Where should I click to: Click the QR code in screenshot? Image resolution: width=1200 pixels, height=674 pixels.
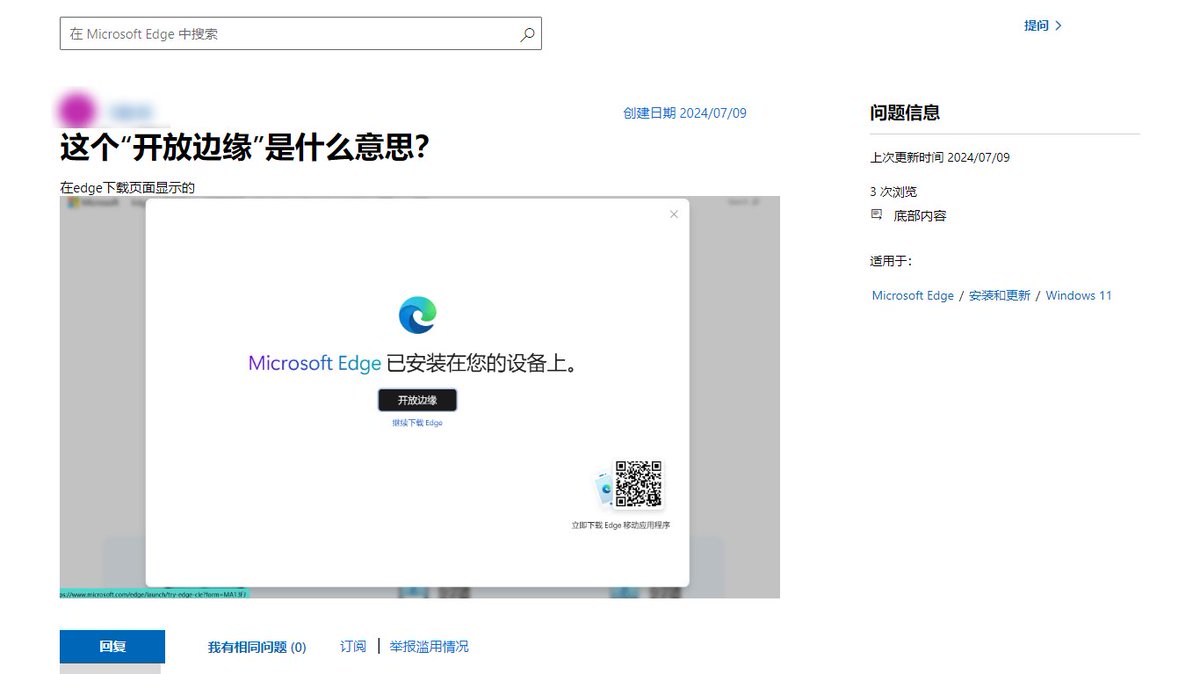(x=638, y=483)
